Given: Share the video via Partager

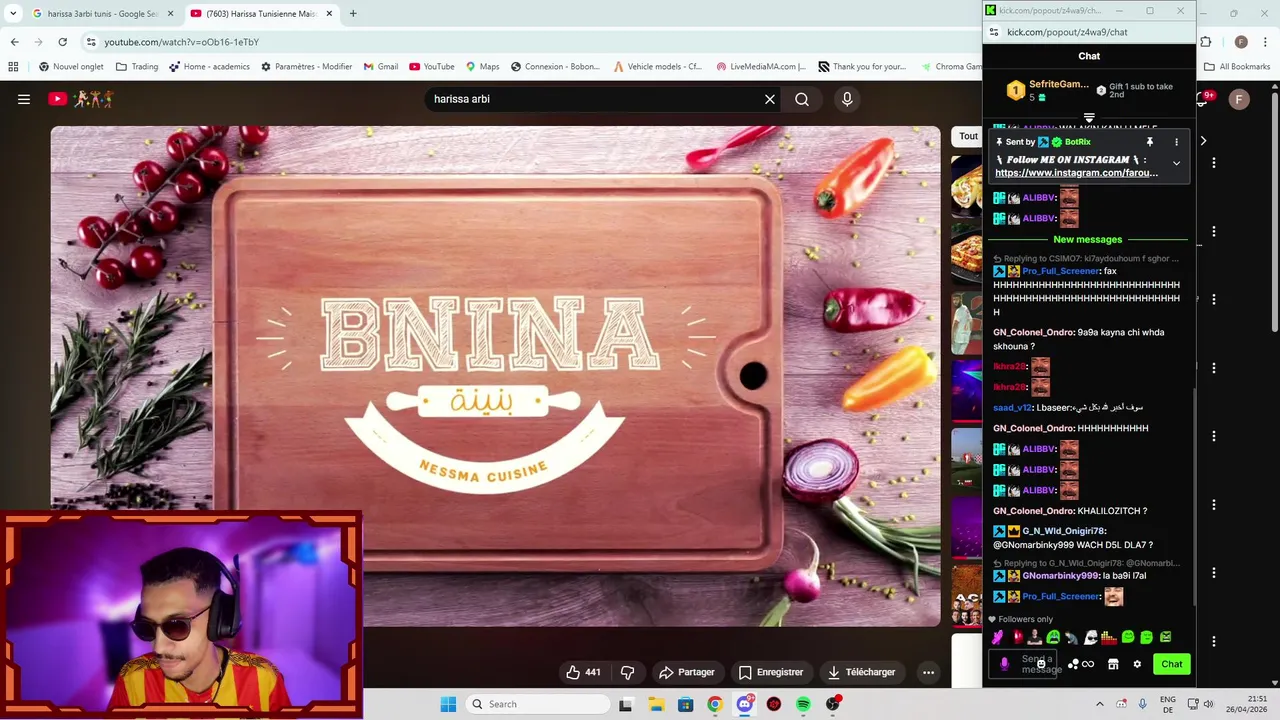Looking at the screenshot, I should 686,672.
